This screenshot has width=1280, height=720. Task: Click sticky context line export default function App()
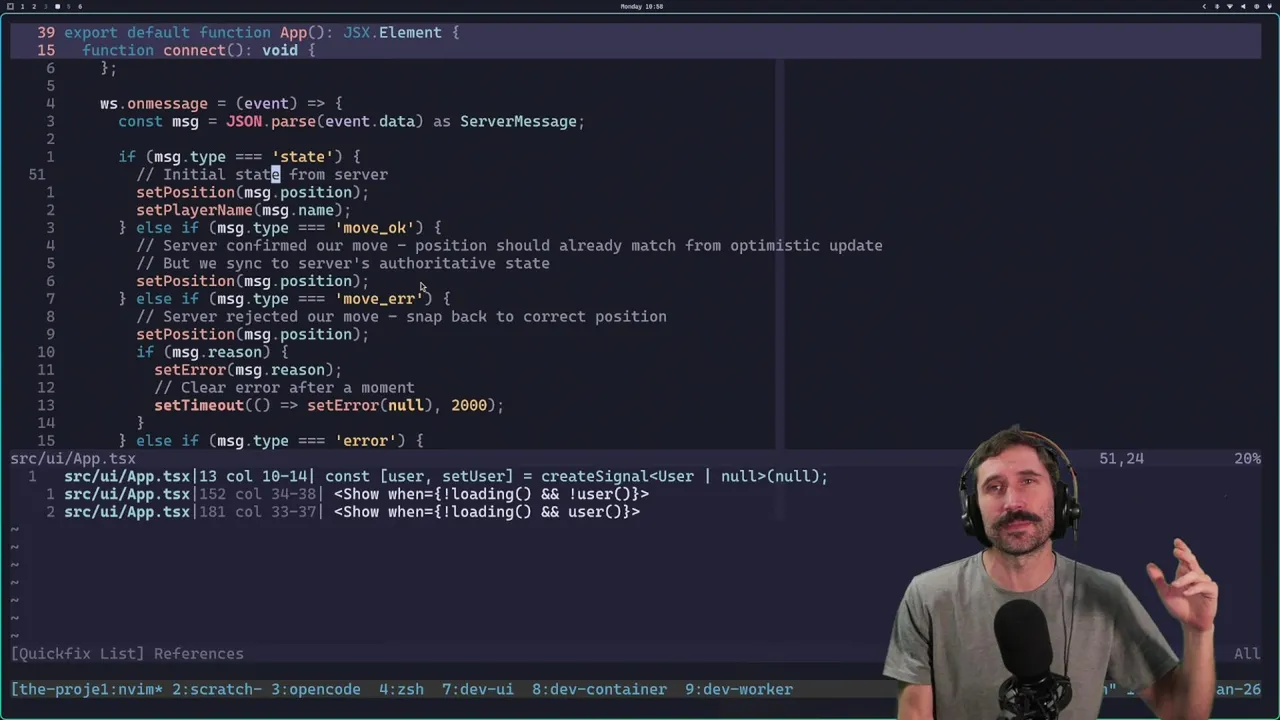(262, 32)
